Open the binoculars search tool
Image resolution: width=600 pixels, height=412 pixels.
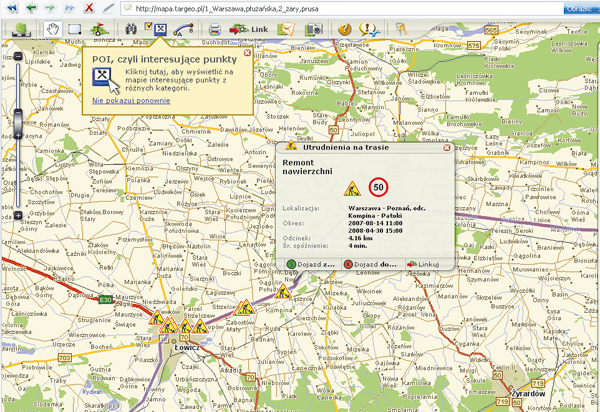point(128,29)
